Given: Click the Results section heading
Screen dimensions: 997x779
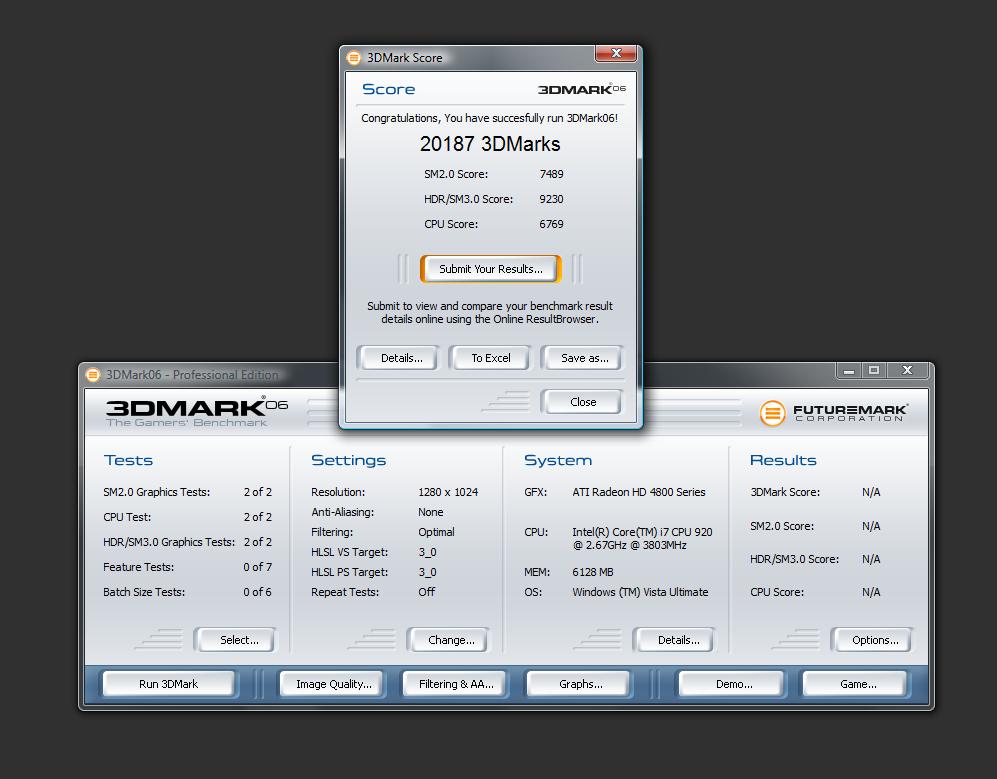Looking at the screenshot, I should pos(783,460).
